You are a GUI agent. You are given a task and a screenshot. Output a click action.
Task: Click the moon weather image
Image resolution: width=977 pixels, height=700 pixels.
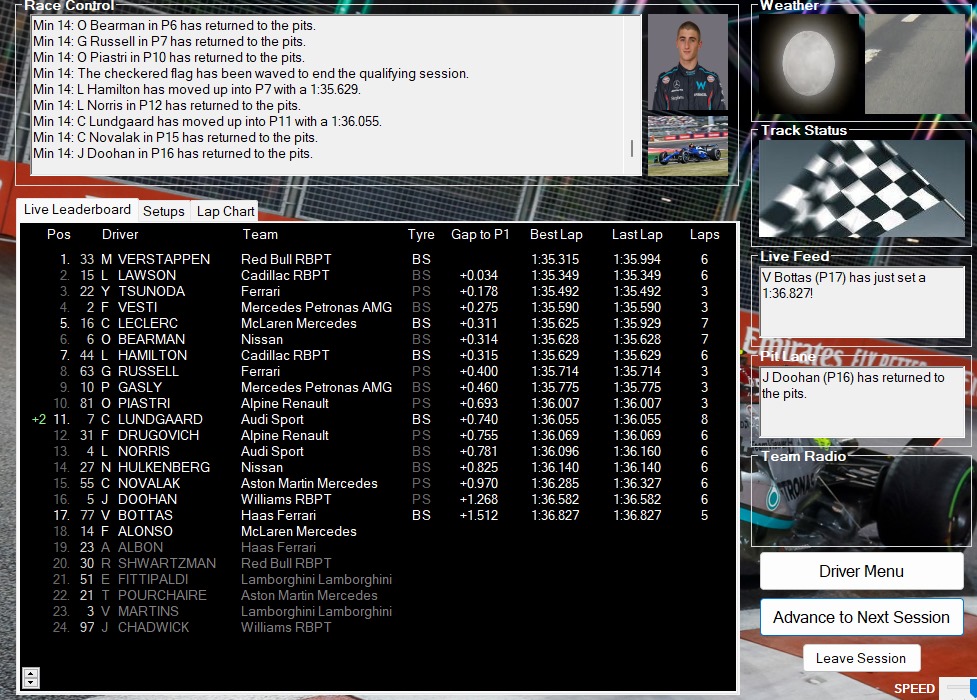808,64
